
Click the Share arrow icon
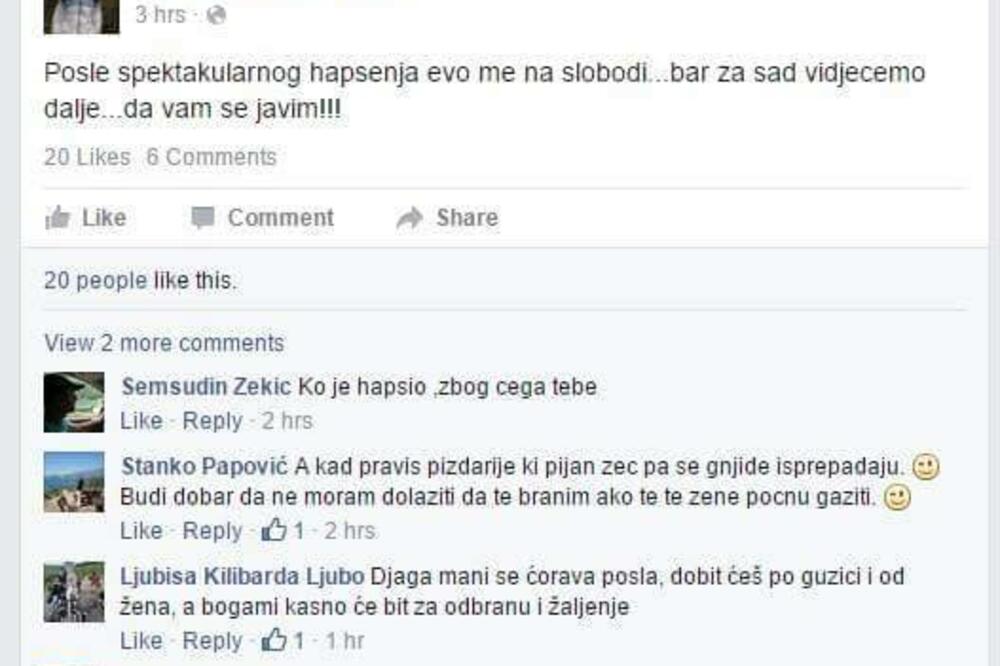pyautogui.click(x=410, y=218)
